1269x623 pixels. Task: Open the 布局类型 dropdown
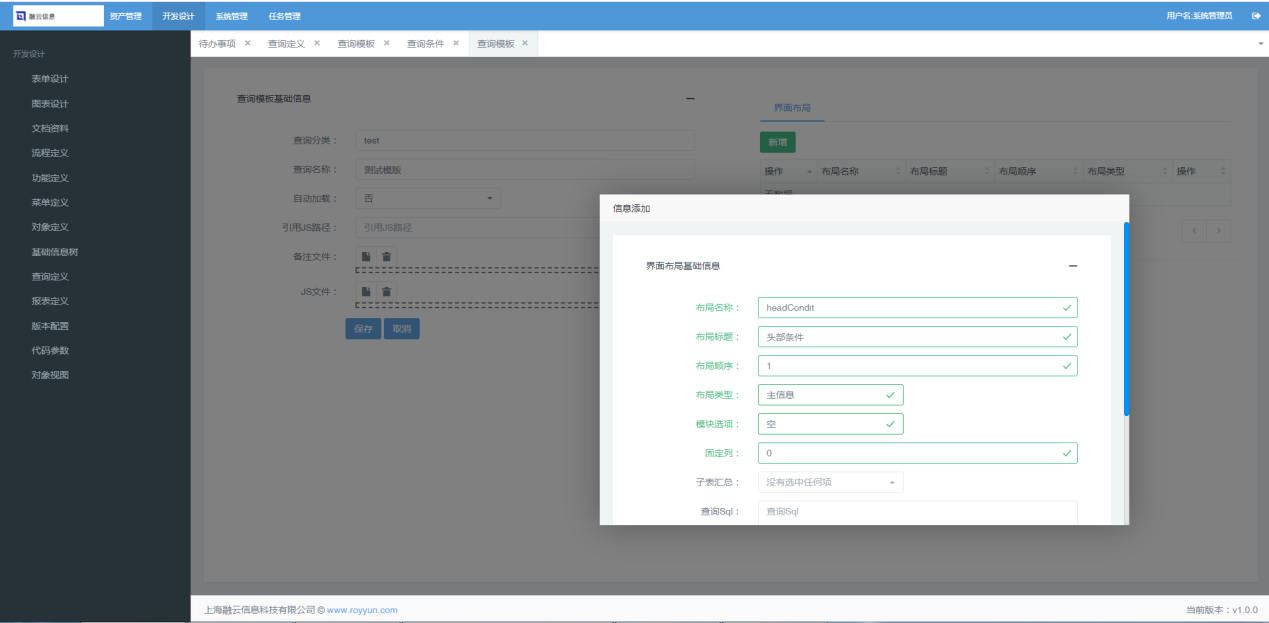point(830,395)
